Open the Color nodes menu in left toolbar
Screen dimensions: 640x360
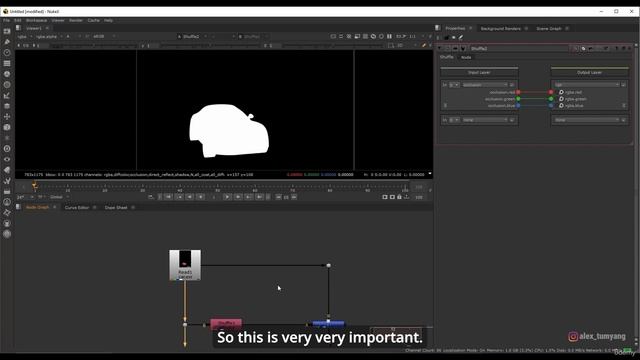[x=7, y=74]
